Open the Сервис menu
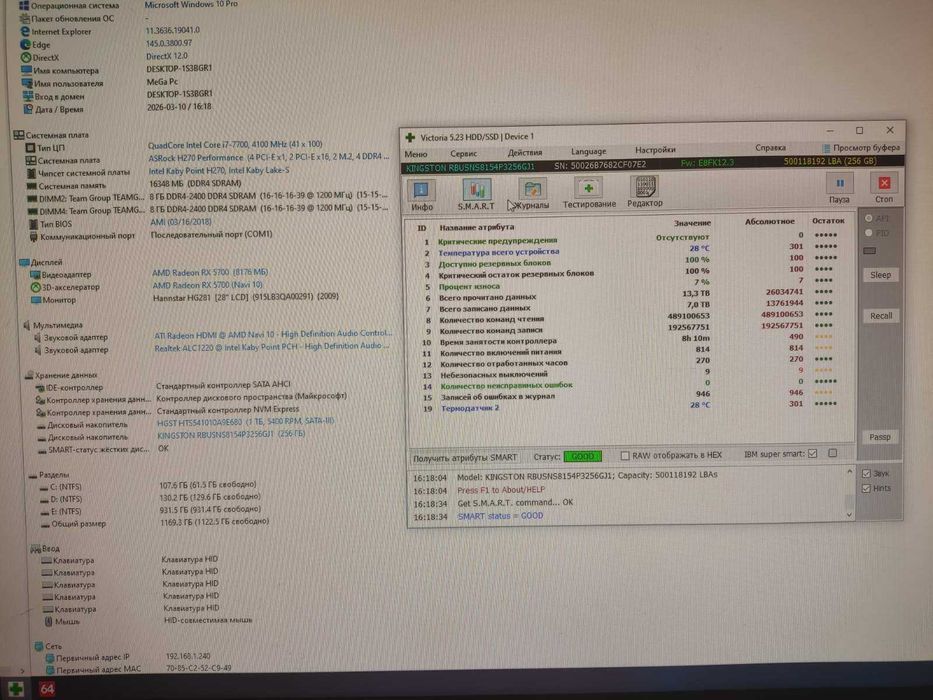 (464, 154)
